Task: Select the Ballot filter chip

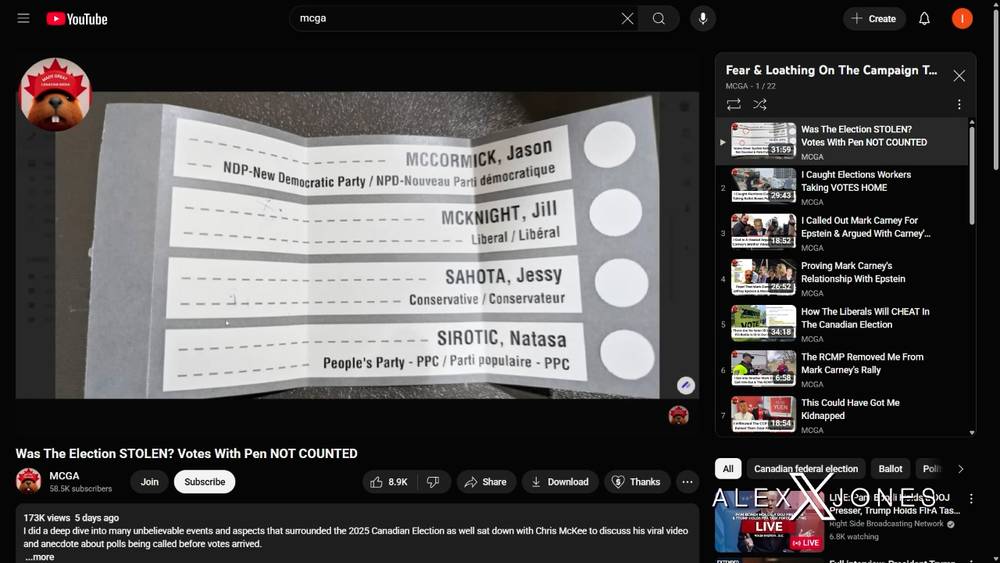Action: (x=890, y=469)
